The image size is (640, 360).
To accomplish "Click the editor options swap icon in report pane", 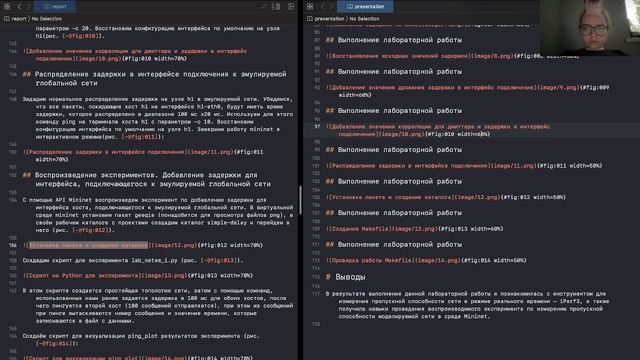I will click(x=264, y=6).
